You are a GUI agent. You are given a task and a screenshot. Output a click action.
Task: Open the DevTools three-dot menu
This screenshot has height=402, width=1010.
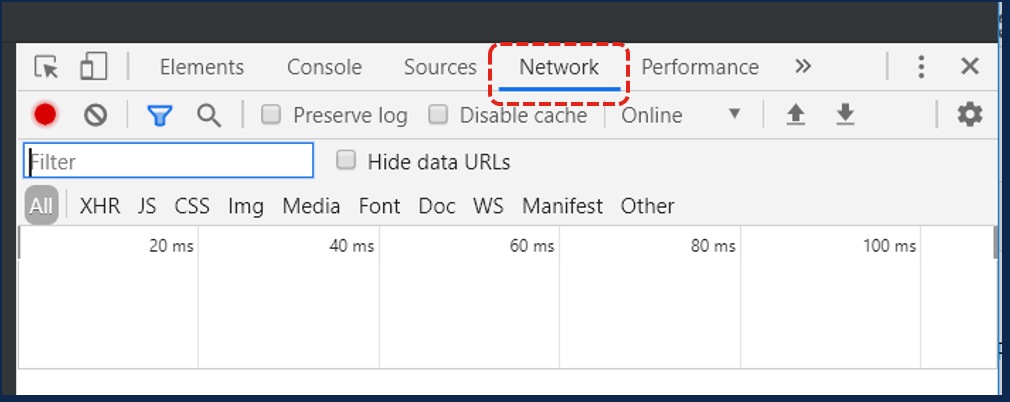(x=921, y=67)
